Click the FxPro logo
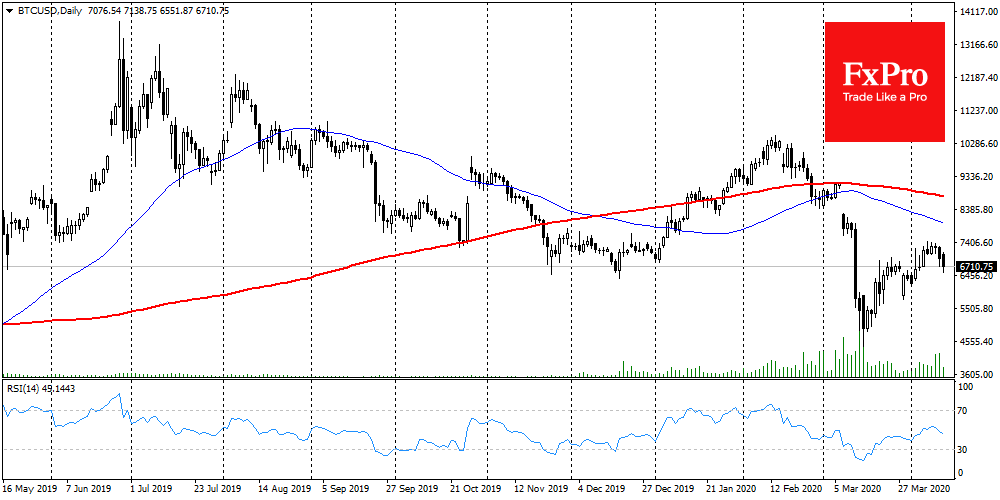Image resolution: width=1000 pixels, height=500 pixels. 884,74
